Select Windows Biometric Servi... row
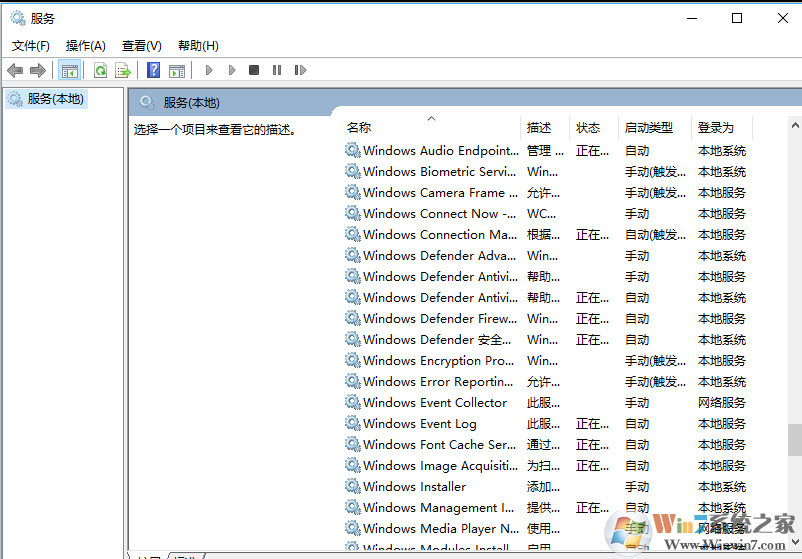 click(x=545, y=172)
